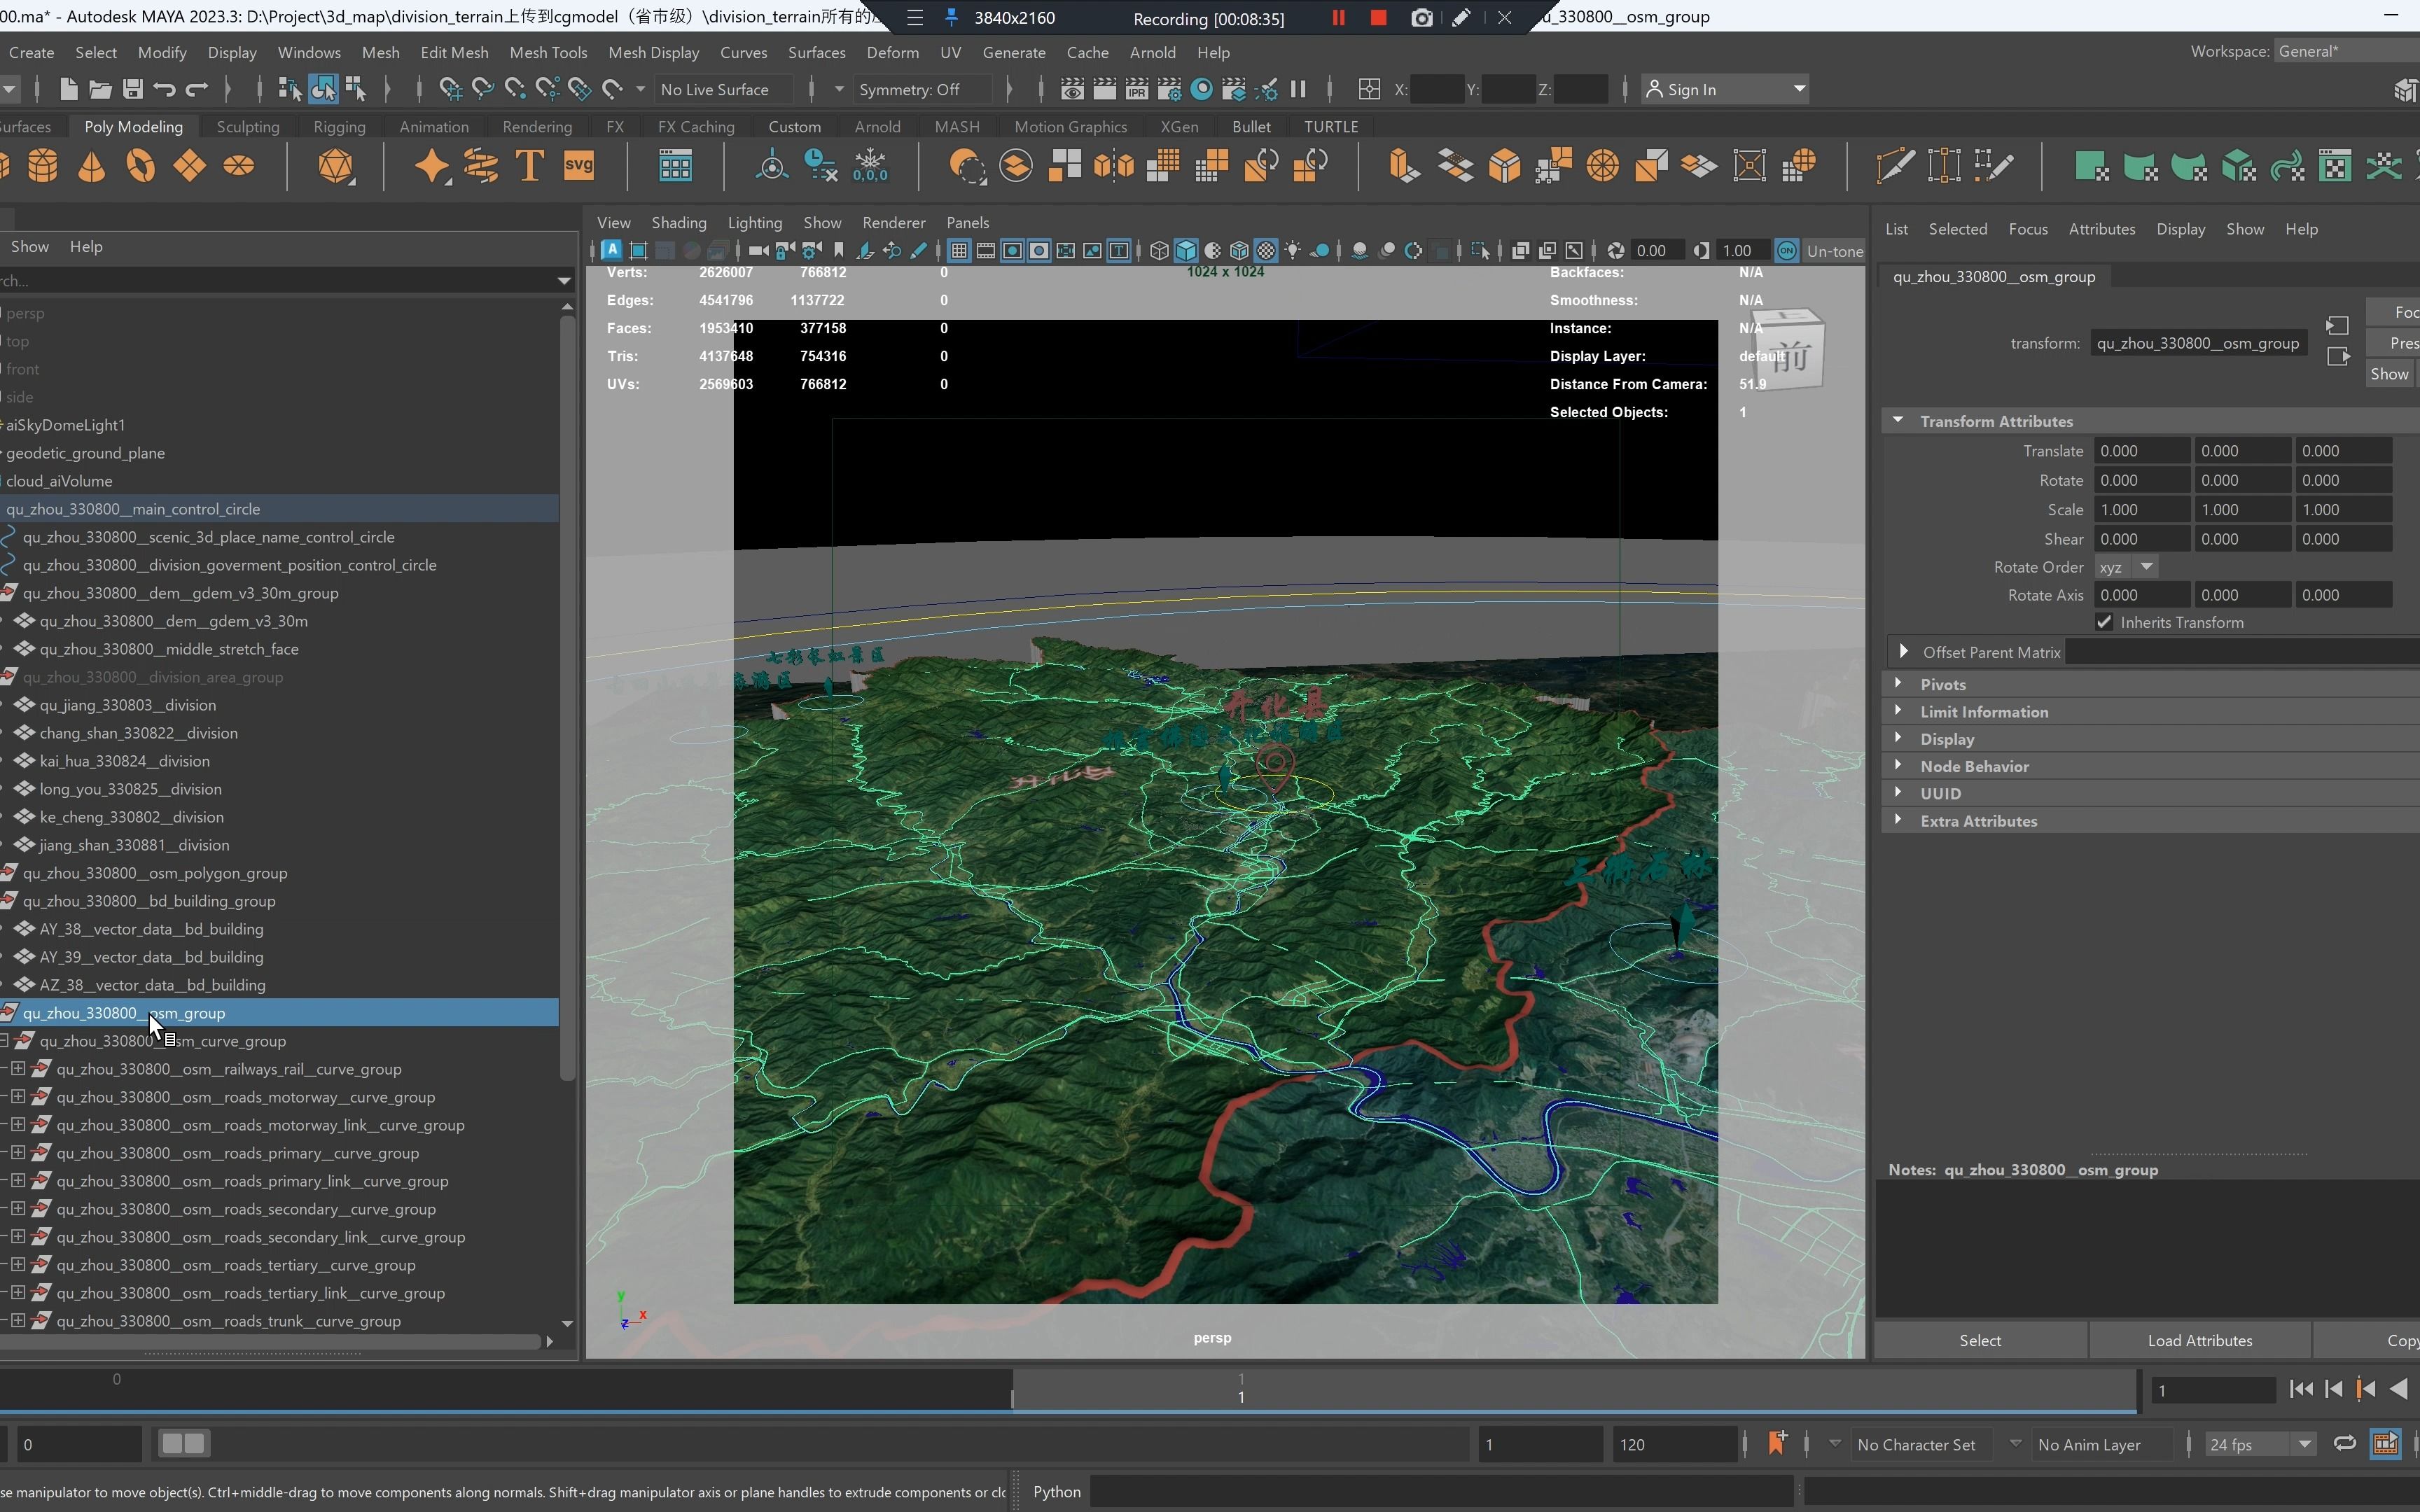The height and width of the screenshot is (1512, 2420).
Task: Collapse the Transform Attributes section
Action: pyautogui.click(x=1897, y=421)
